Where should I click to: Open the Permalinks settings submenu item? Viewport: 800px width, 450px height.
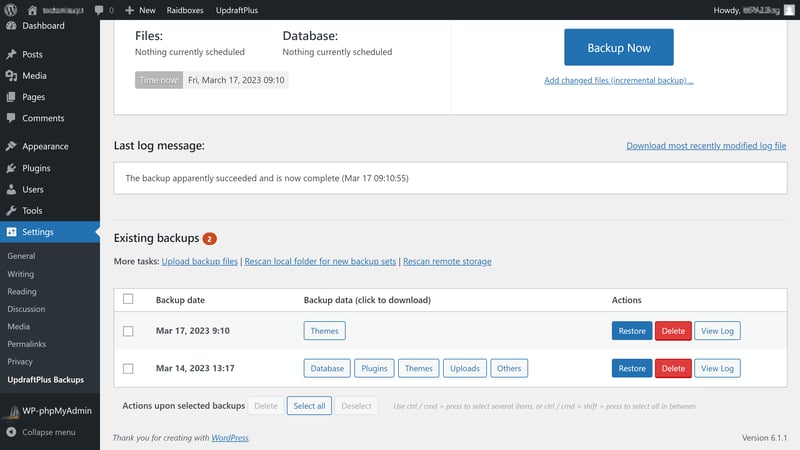tap(29, 344)
